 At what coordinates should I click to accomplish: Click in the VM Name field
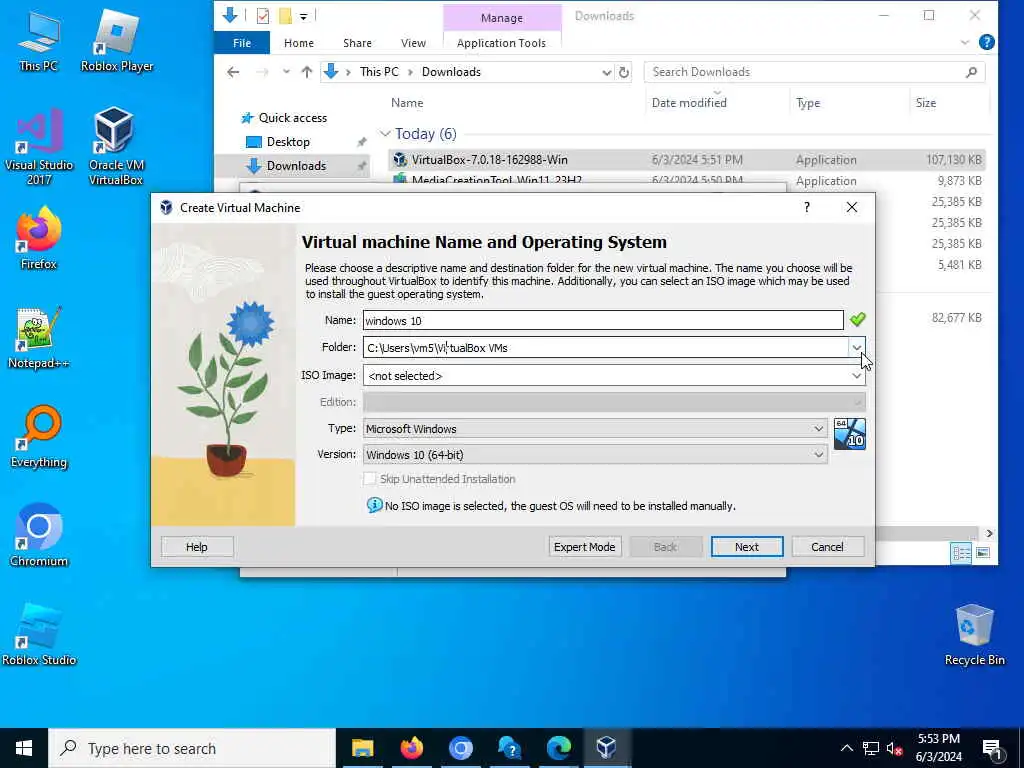[603, 320]
